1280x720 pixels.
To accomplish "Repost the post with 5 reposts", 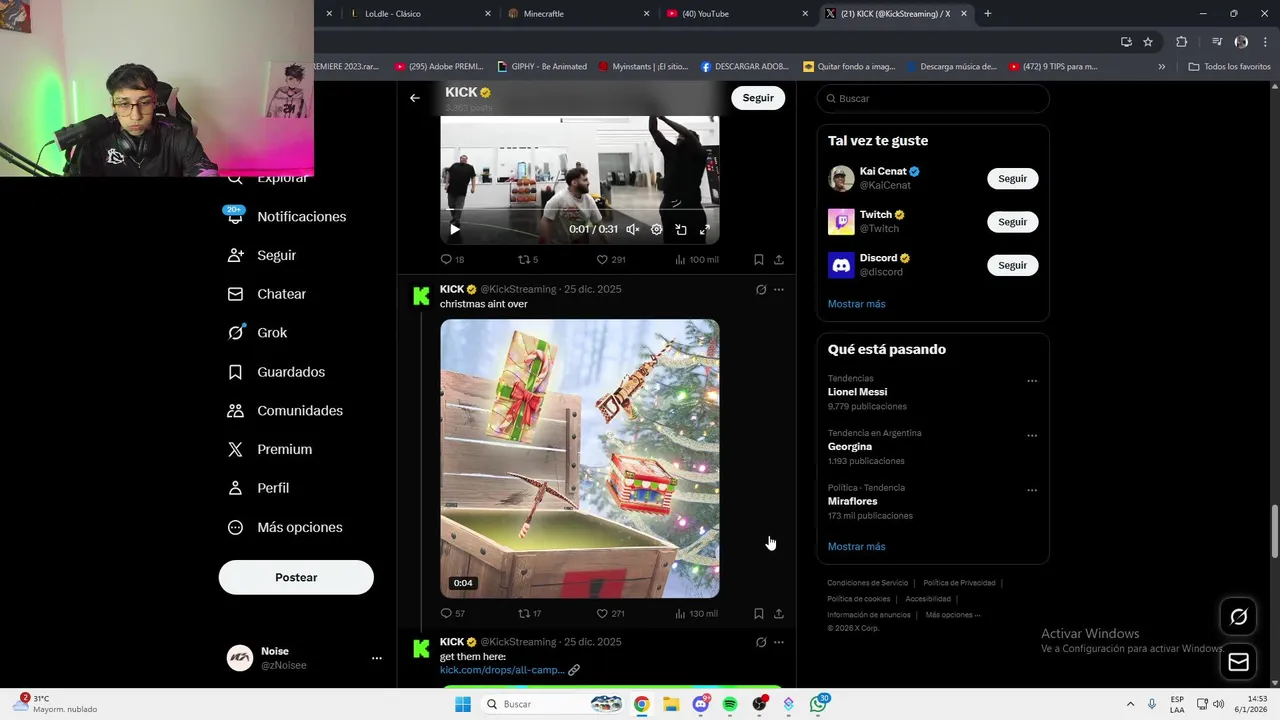I will [x=528, y=259].
